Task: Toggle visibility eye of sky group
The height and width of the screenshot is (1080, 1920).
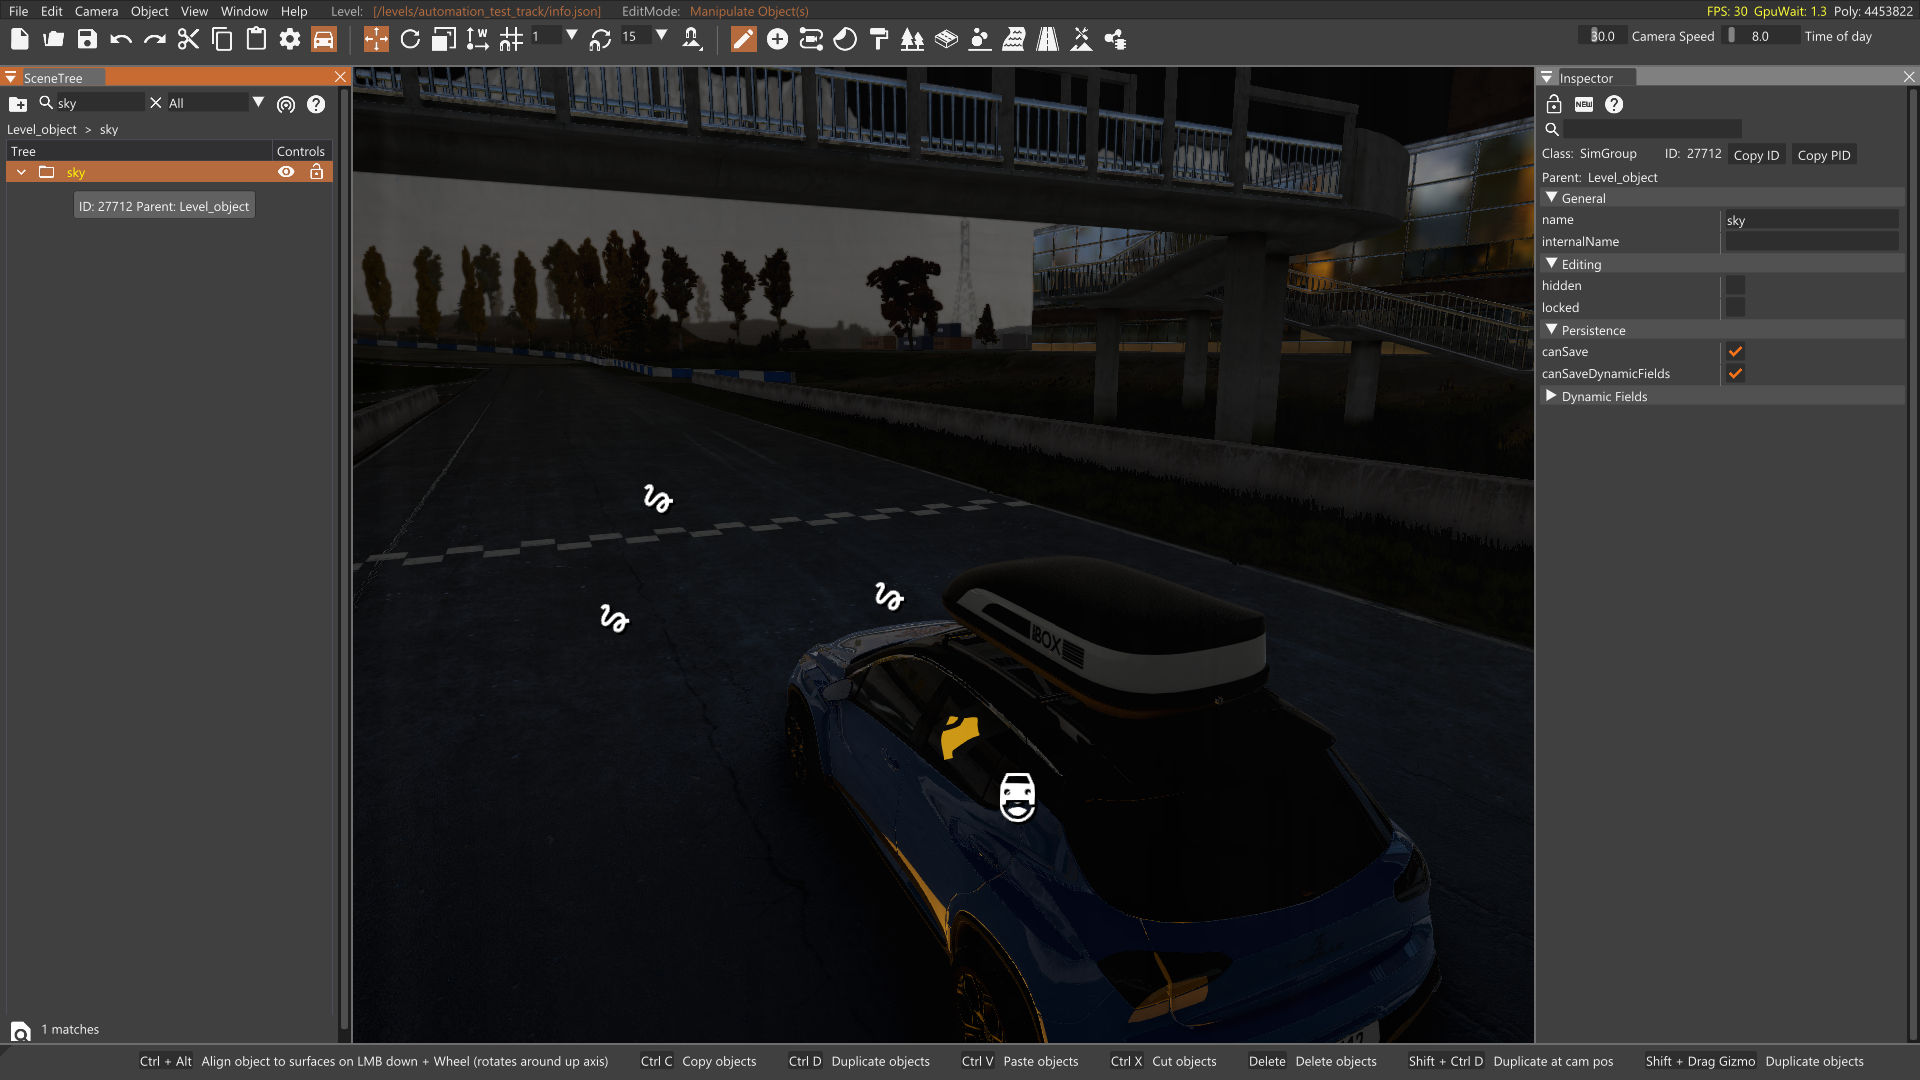Action: [286, 172]
